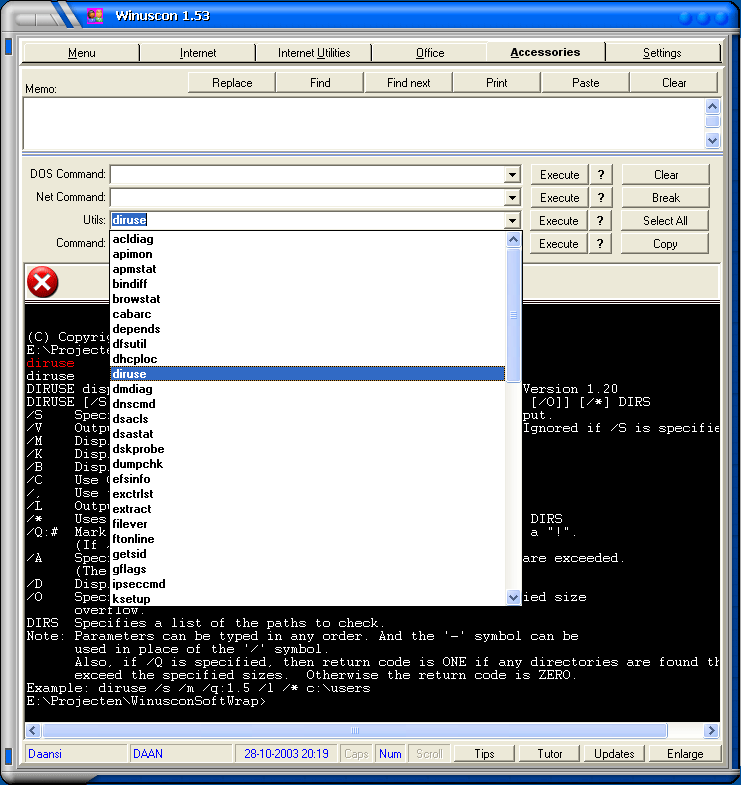Open help for Net Command
Screen dimensions: 741x785
[601, 198]
